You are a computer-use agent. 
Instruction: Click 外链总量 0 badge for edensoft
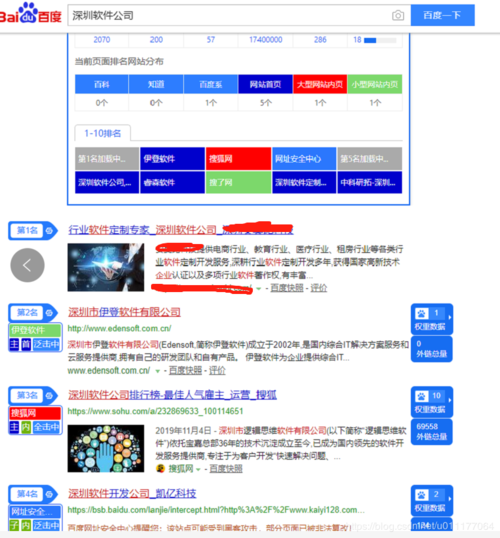coord(432,349)
